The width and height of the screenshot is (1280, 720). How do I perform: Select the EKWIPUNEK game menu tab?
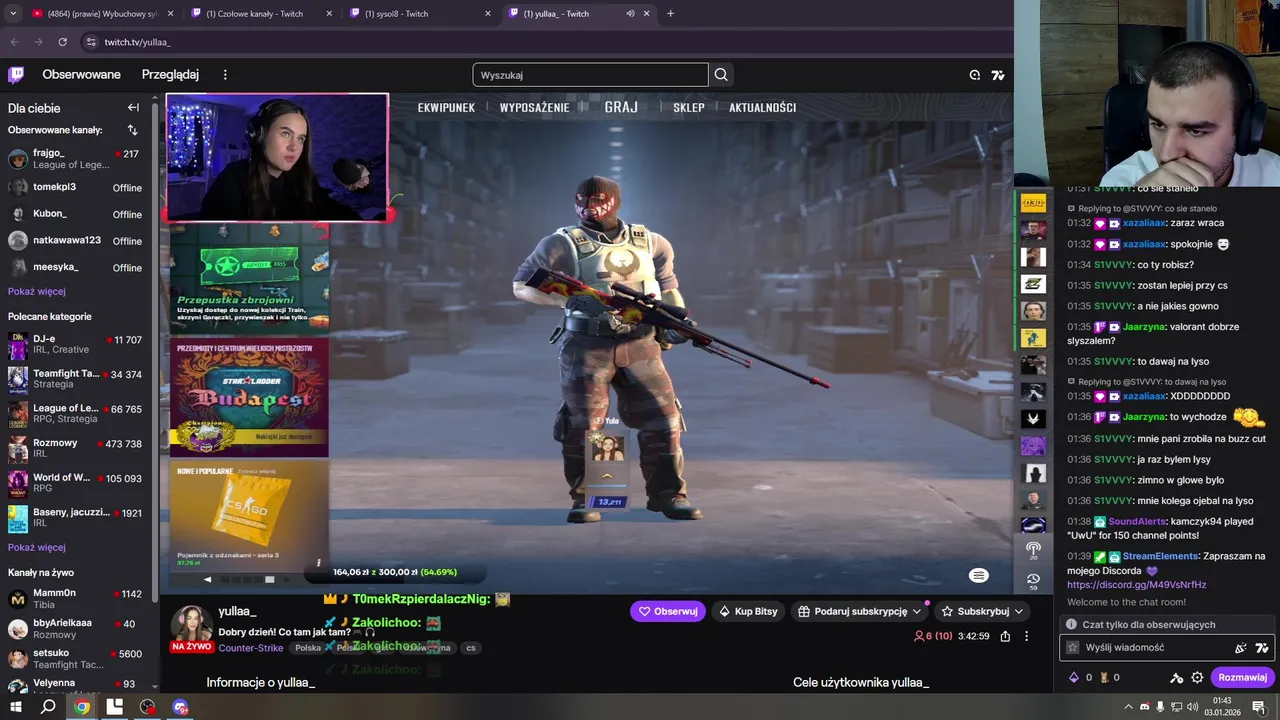pos(446,107)
